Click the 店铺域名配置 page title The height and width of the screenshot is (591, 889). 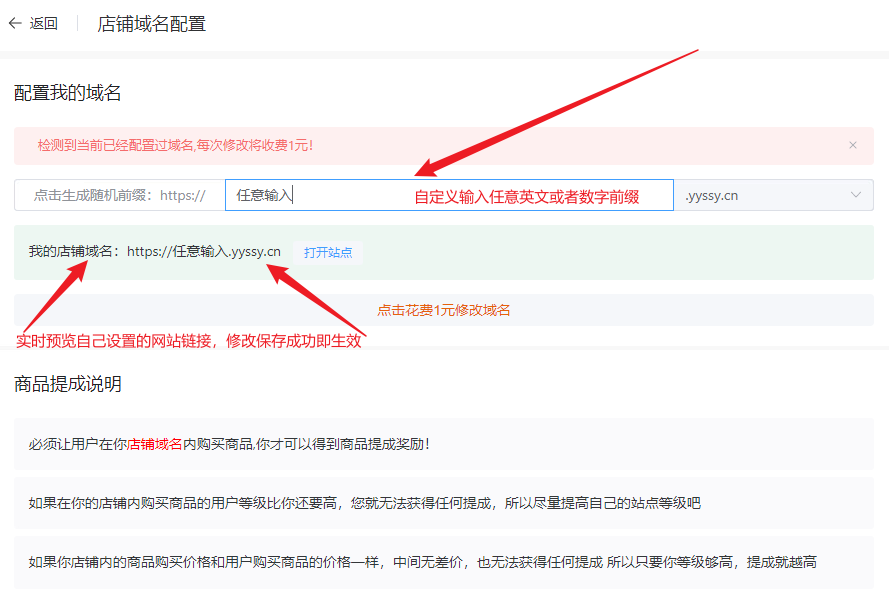pos(151,24)
